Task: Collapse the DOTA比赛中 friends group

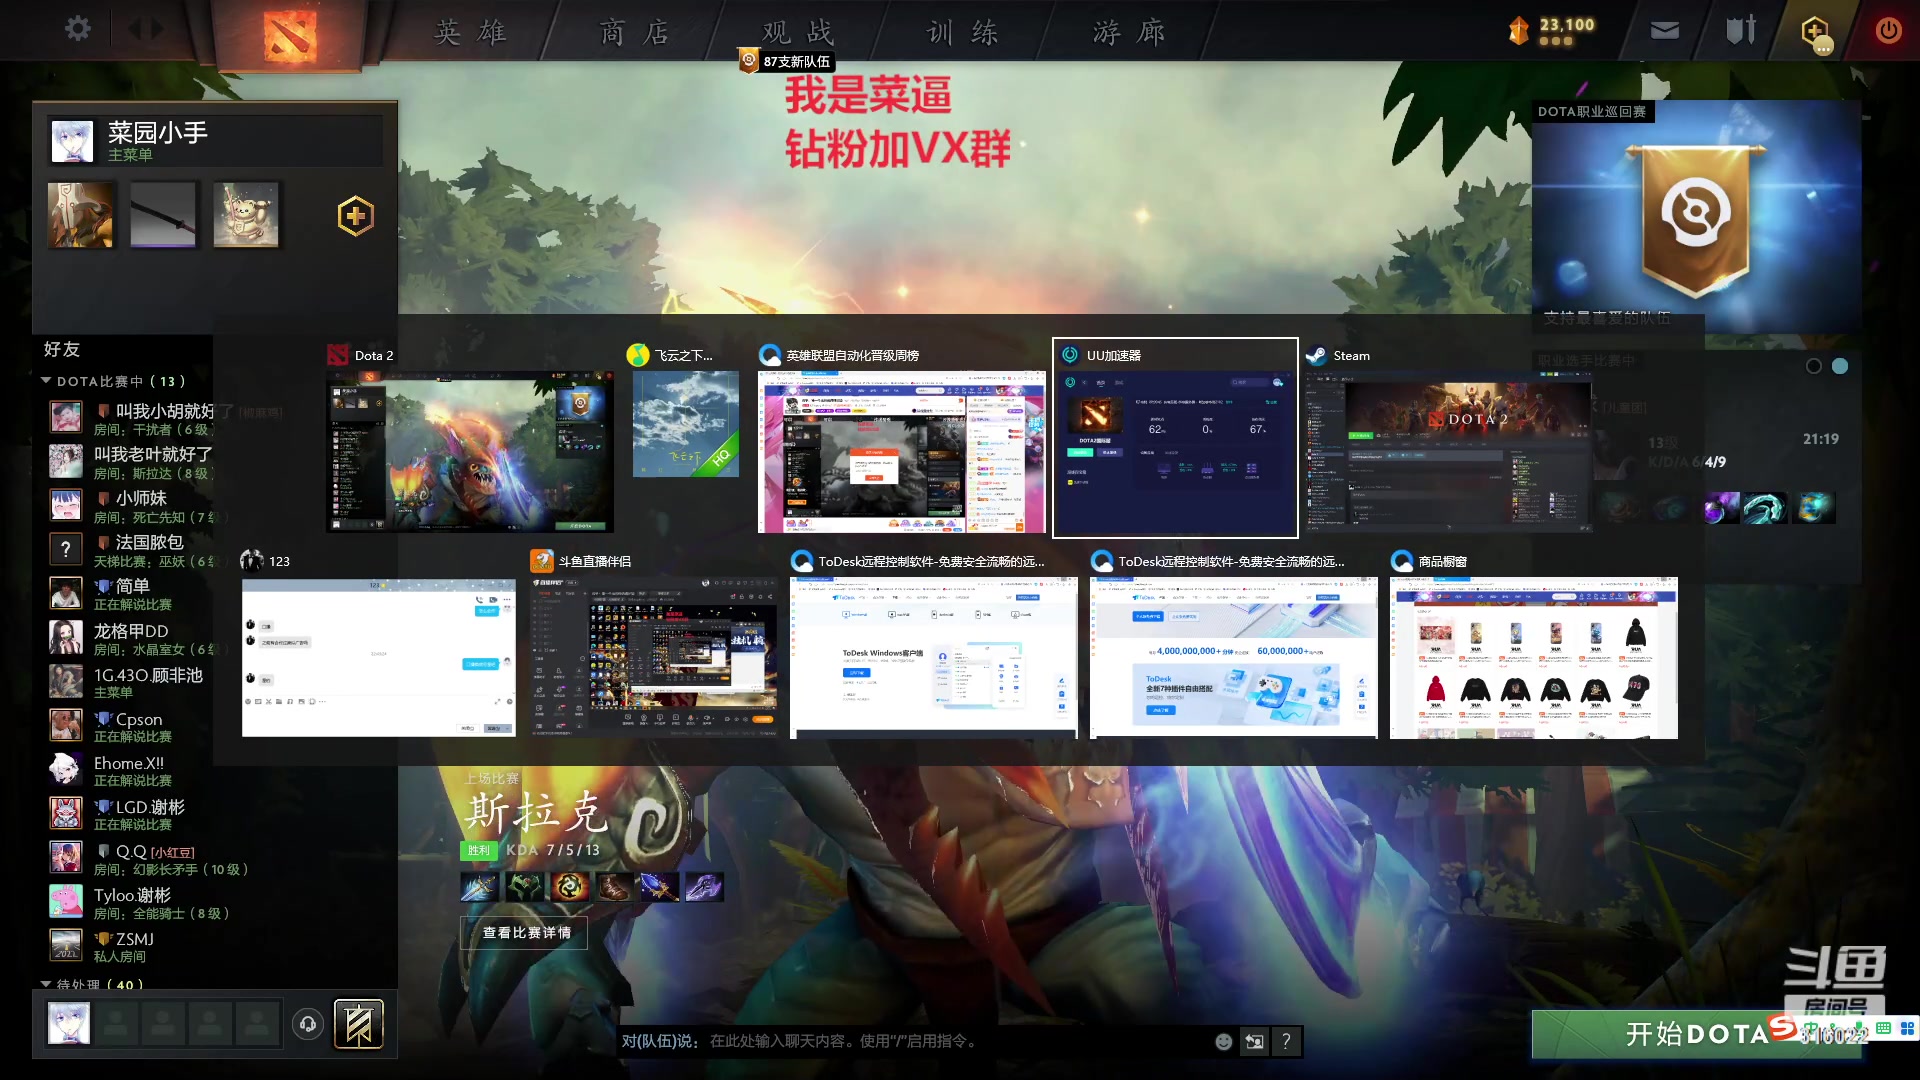Action: pyautogui.click(x=46, y=381)
